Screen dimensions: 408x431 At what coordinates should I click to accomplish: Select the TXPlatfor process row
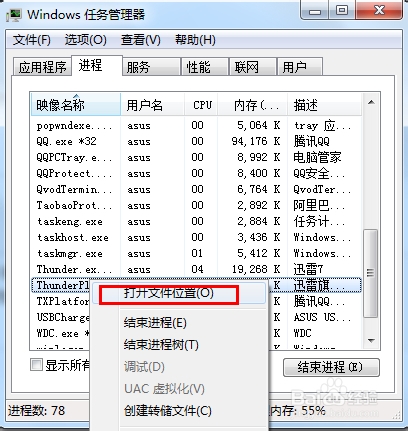[62, 301]
